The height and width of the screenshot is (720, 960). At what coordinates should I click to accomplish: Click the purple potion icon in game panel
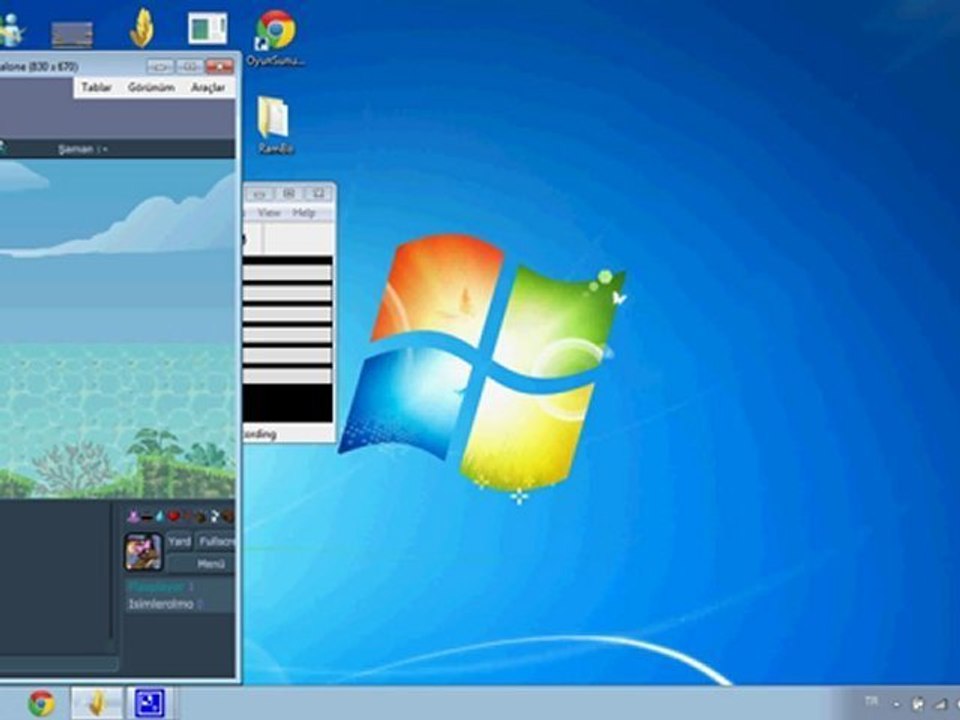point(133,517)
